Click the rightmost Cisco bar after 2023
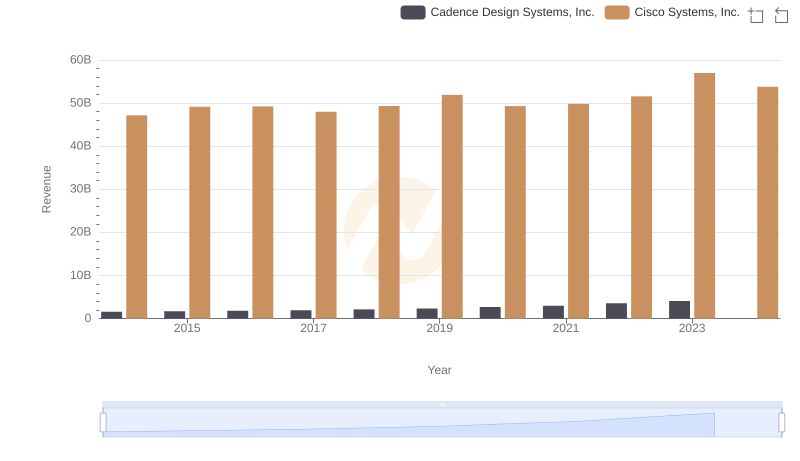 pyautogui.click(x=767, y=202)
